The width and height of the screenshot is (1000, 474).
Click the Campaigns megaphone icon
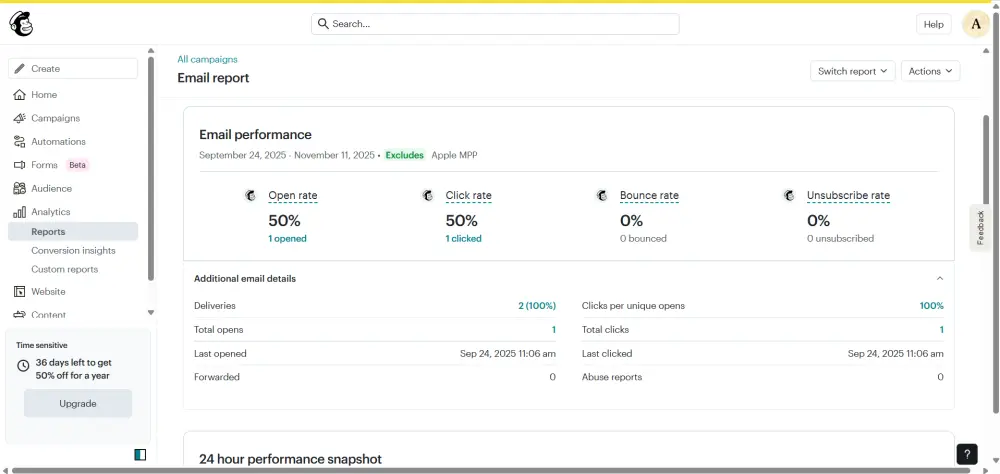pyautogui.click(x=20, y=118)
